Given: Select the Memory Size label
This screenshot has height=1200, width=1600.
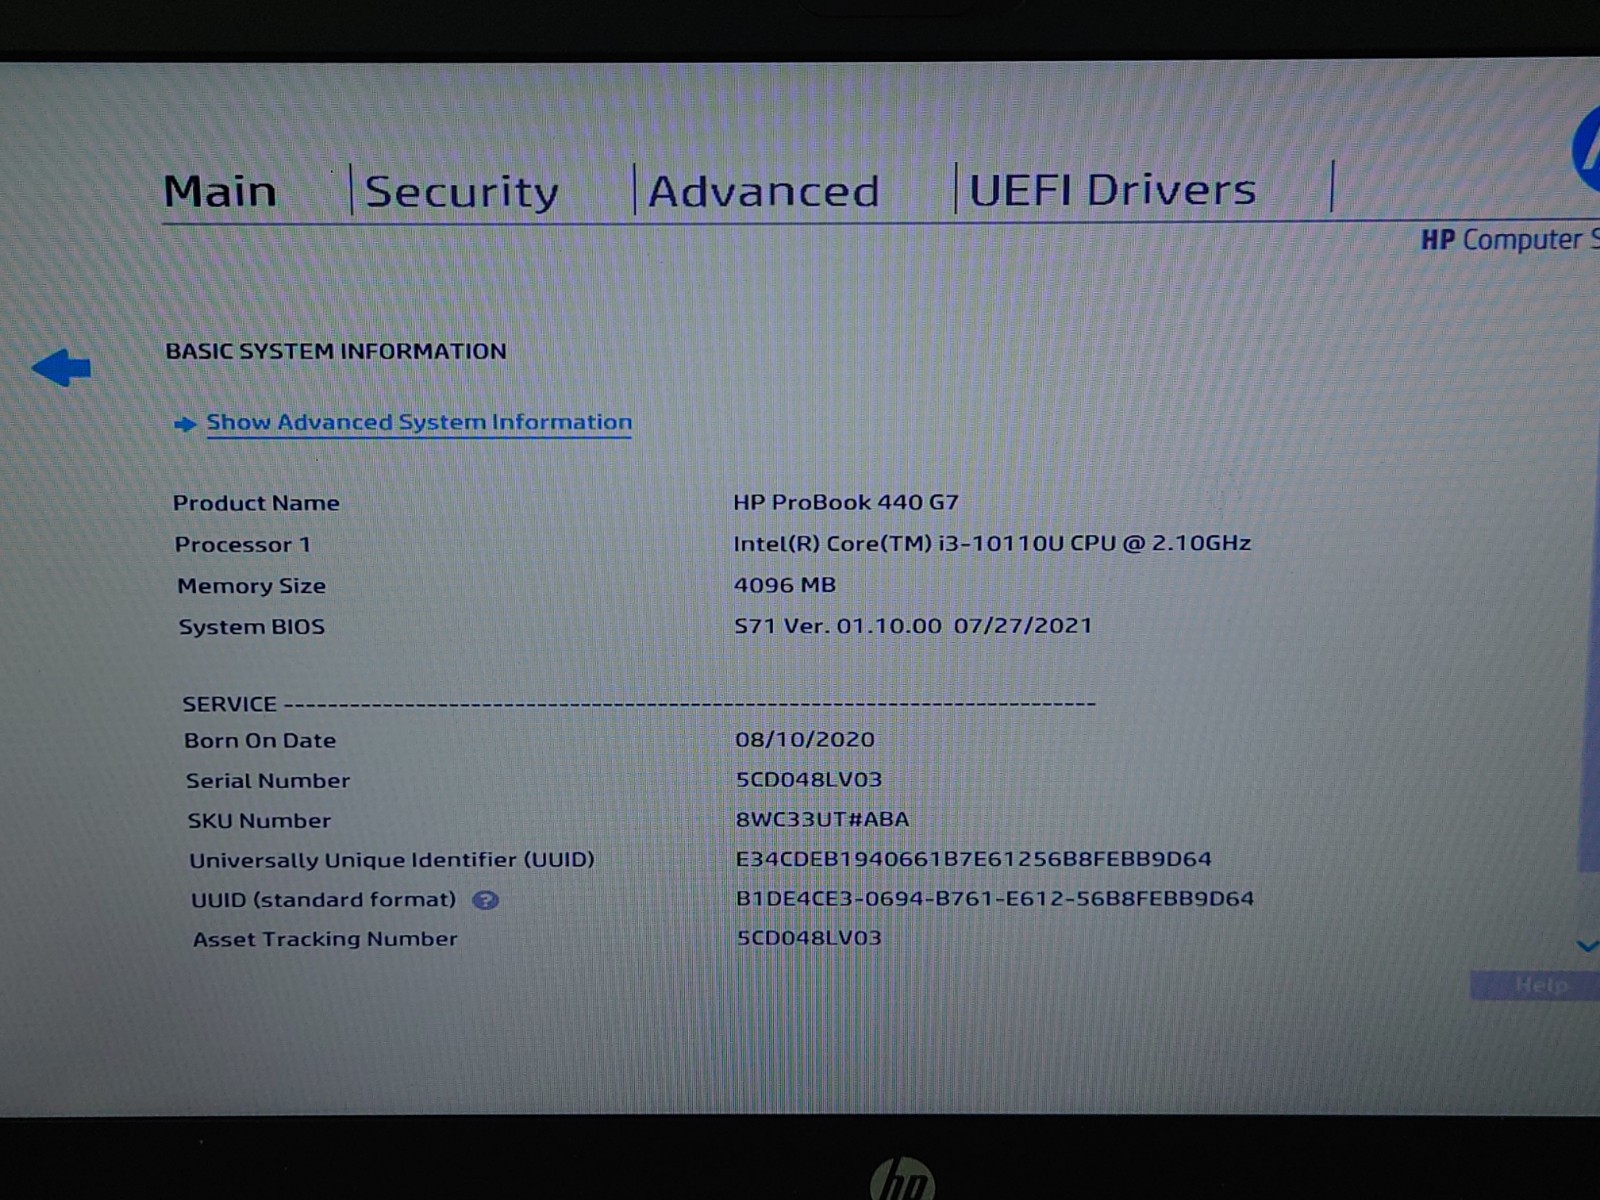Looking at the screenshot, I should point(252,586).
